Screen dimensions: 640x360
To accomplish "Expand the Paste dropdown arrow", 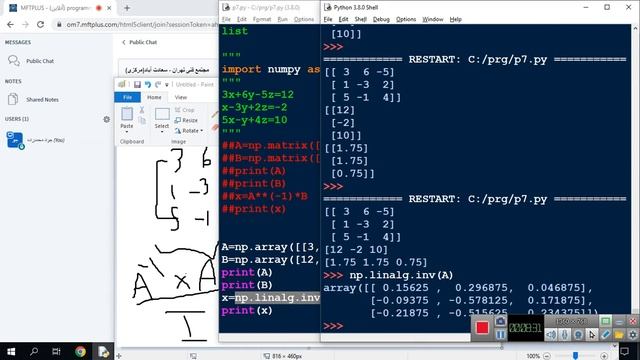I will pyautogui.click(x=127, y=131).
